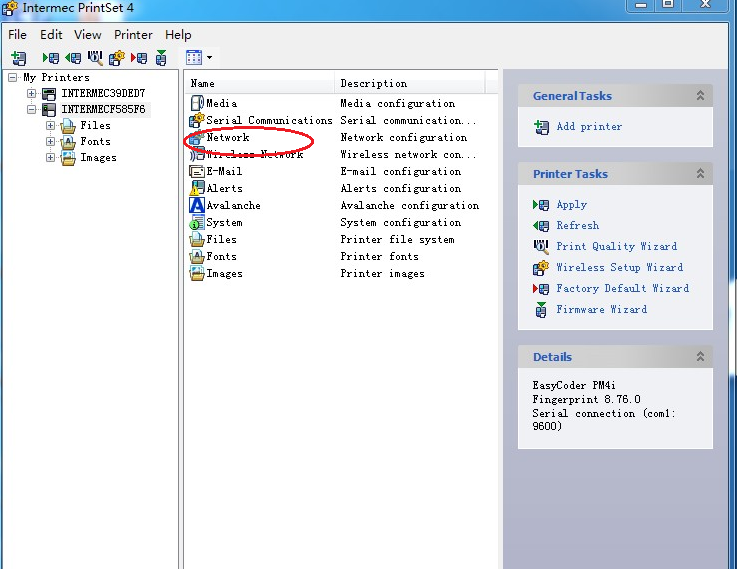
Task: Select Fonts in the left tree
Action: pos(95,141)
